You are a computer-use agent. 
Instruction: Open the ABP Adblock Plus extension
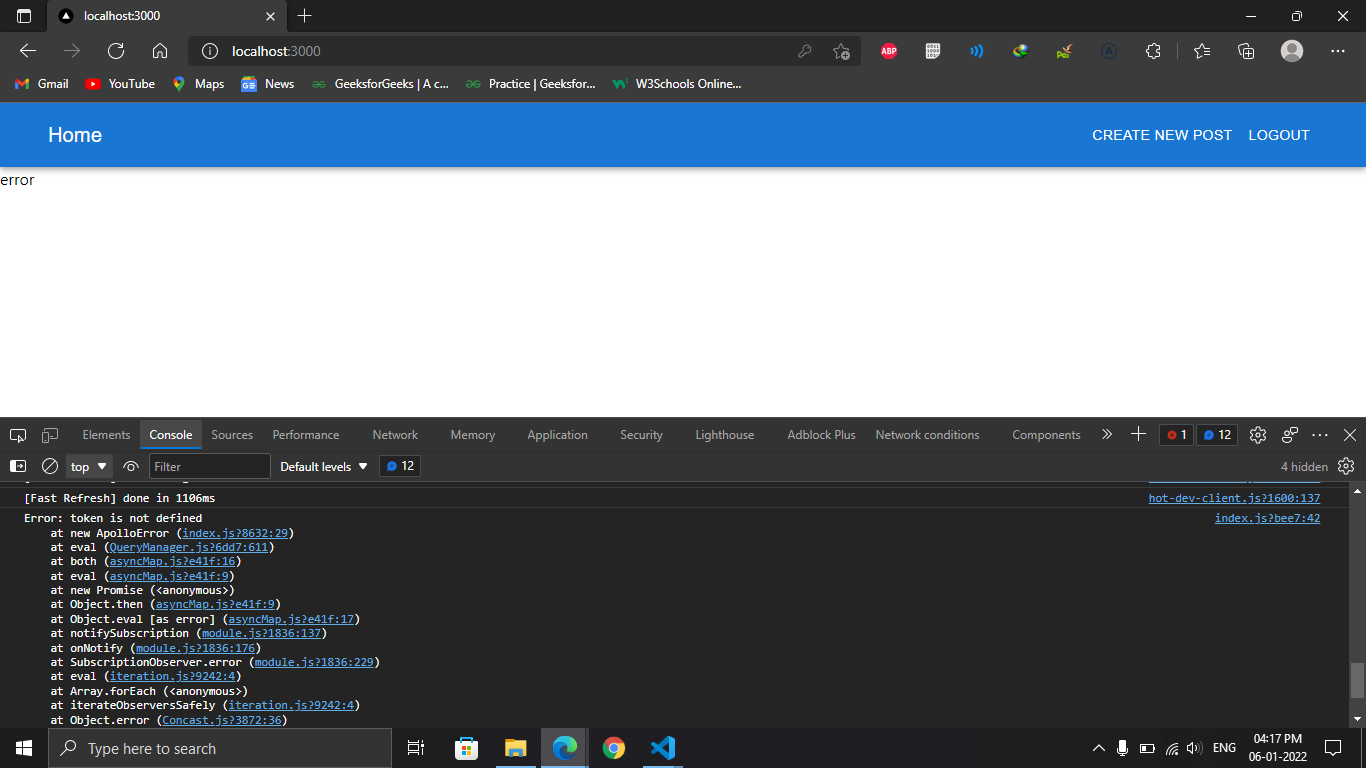point(889,51)
